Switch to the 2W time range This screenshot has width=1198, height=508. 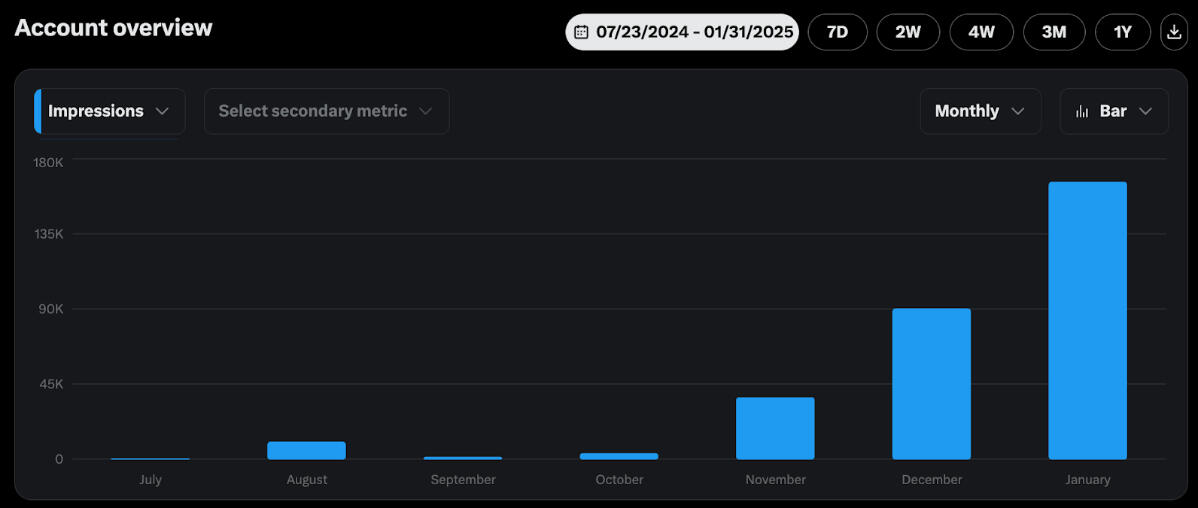pos(908,32)
